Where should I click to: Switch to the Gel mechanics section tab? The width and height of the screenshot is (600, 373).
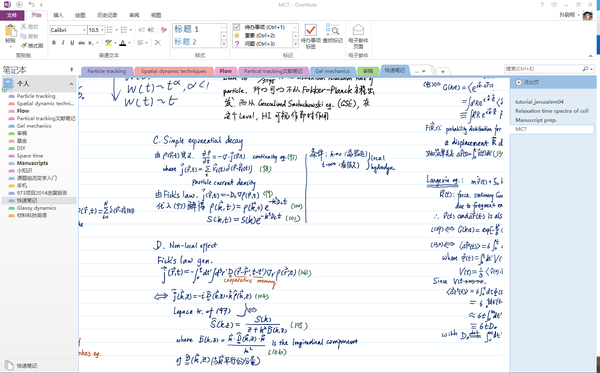pos(332,71)
